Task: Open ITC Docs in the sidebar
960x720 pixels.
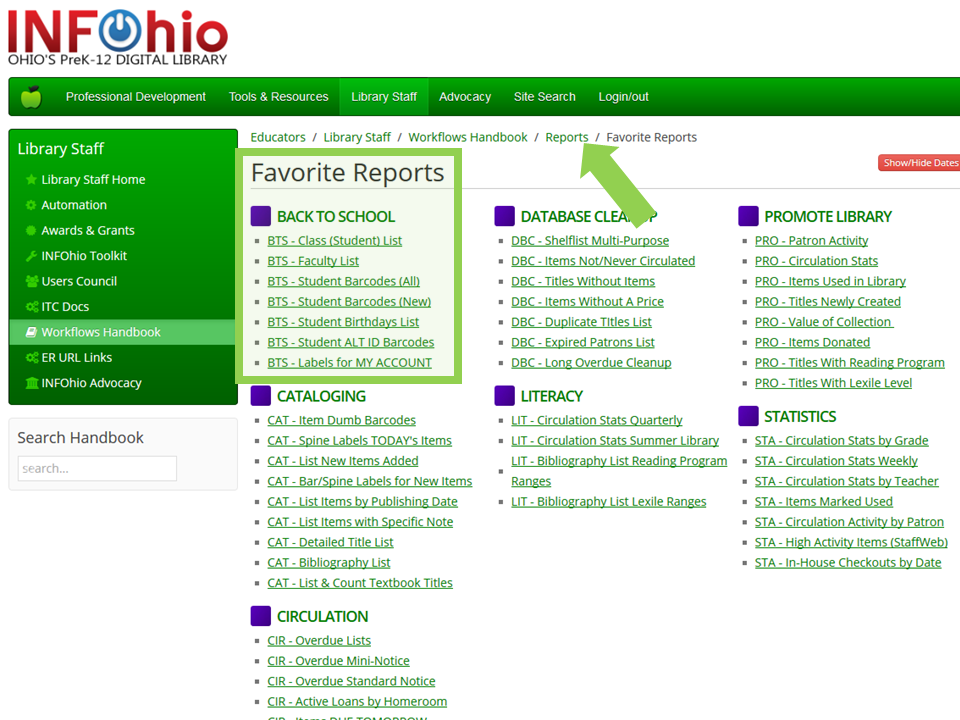Action: point(66,307)
